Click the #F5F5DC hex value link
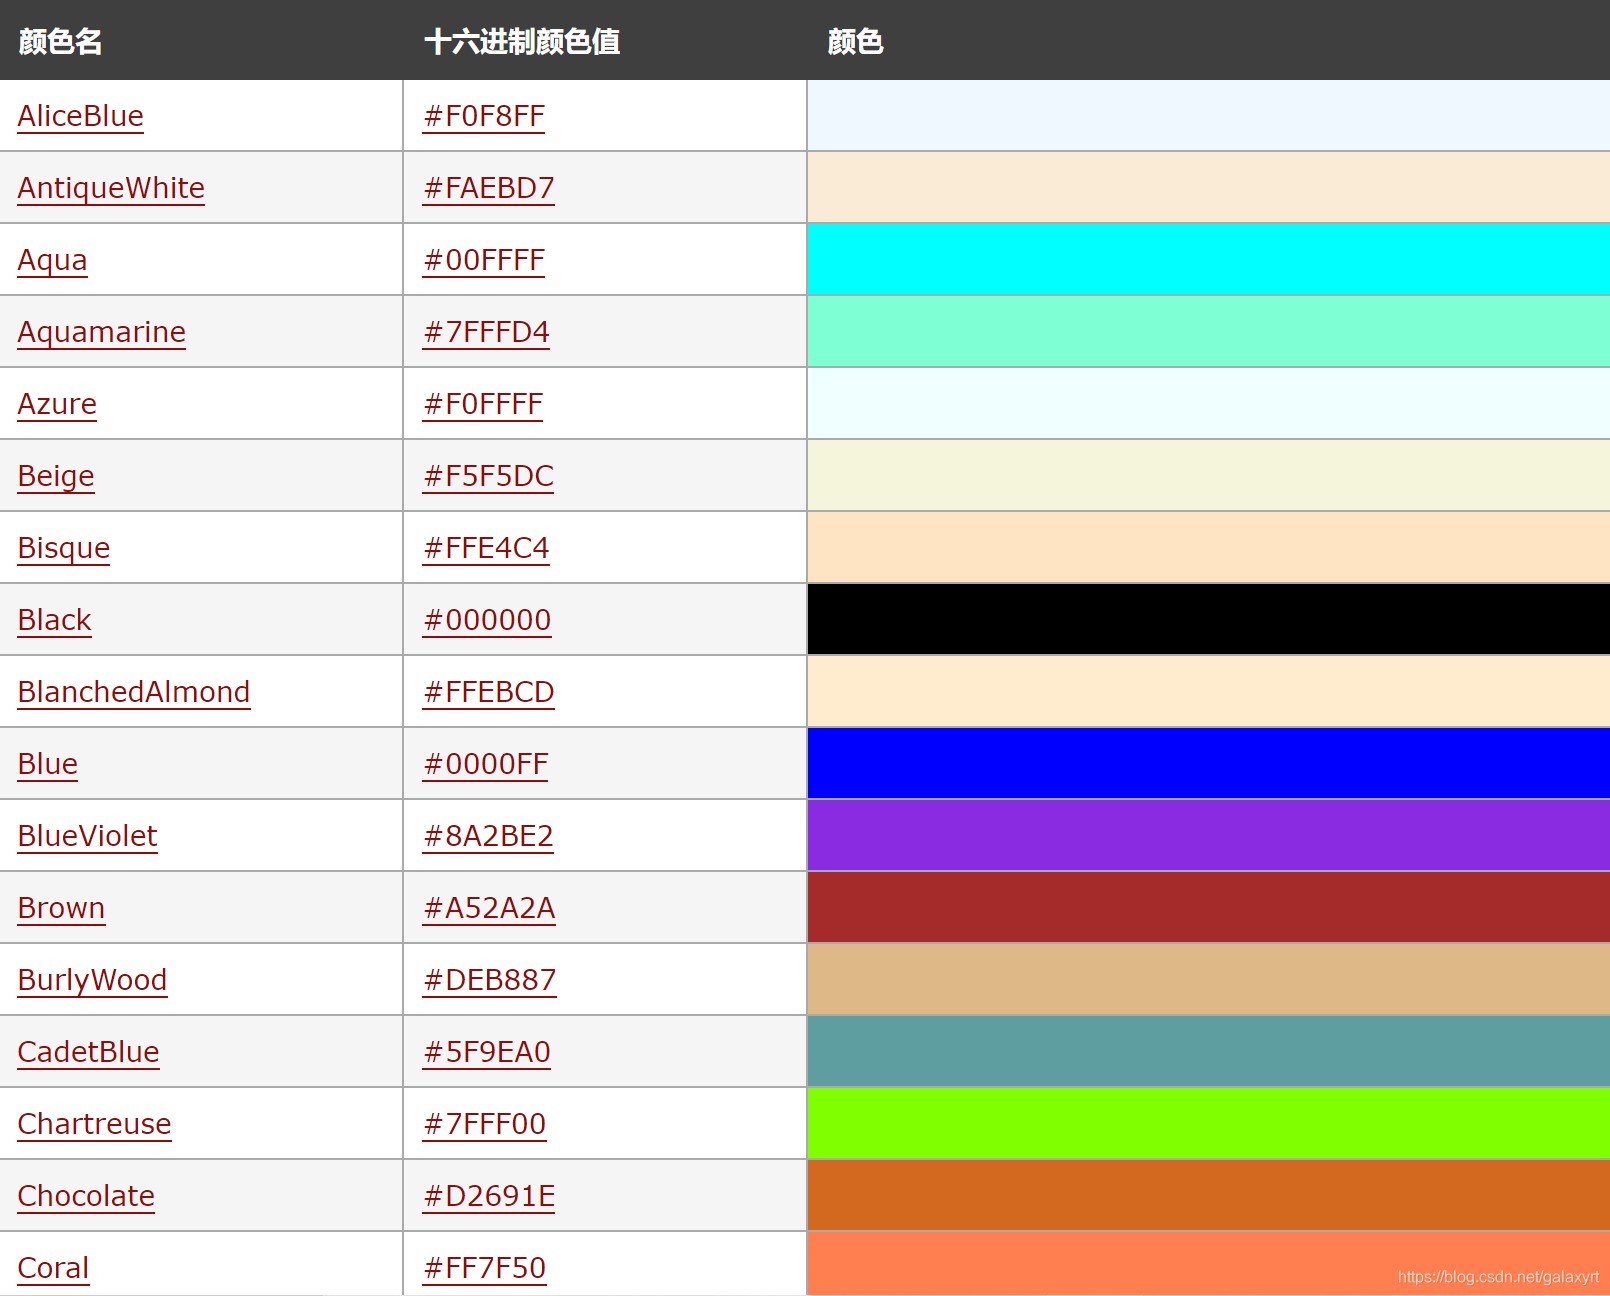This screenshot has height=1296, width=1610. coord(488,476)
